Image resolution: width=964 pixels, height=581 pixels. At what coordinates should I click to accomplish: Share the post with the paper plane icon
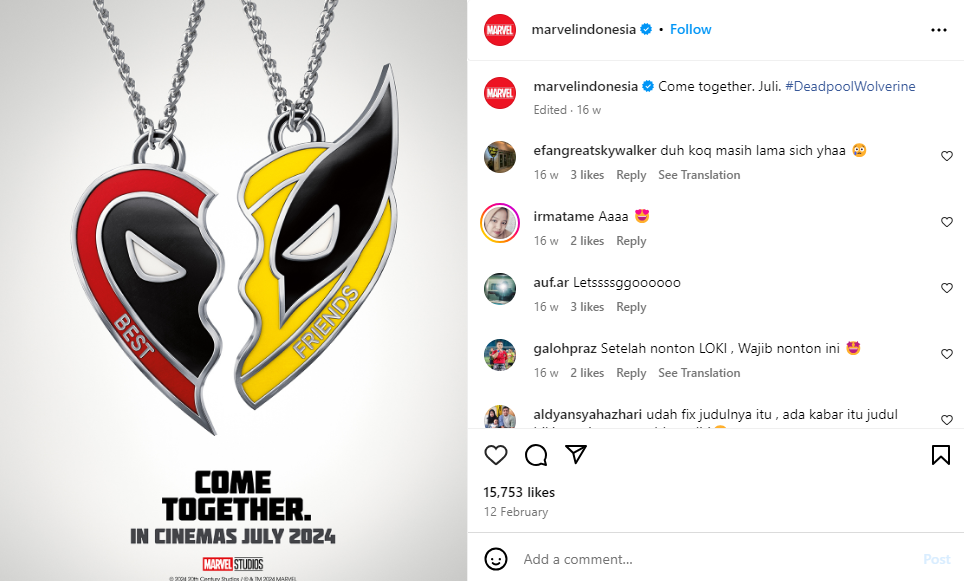pyautogui.click(x=576, y=454)
